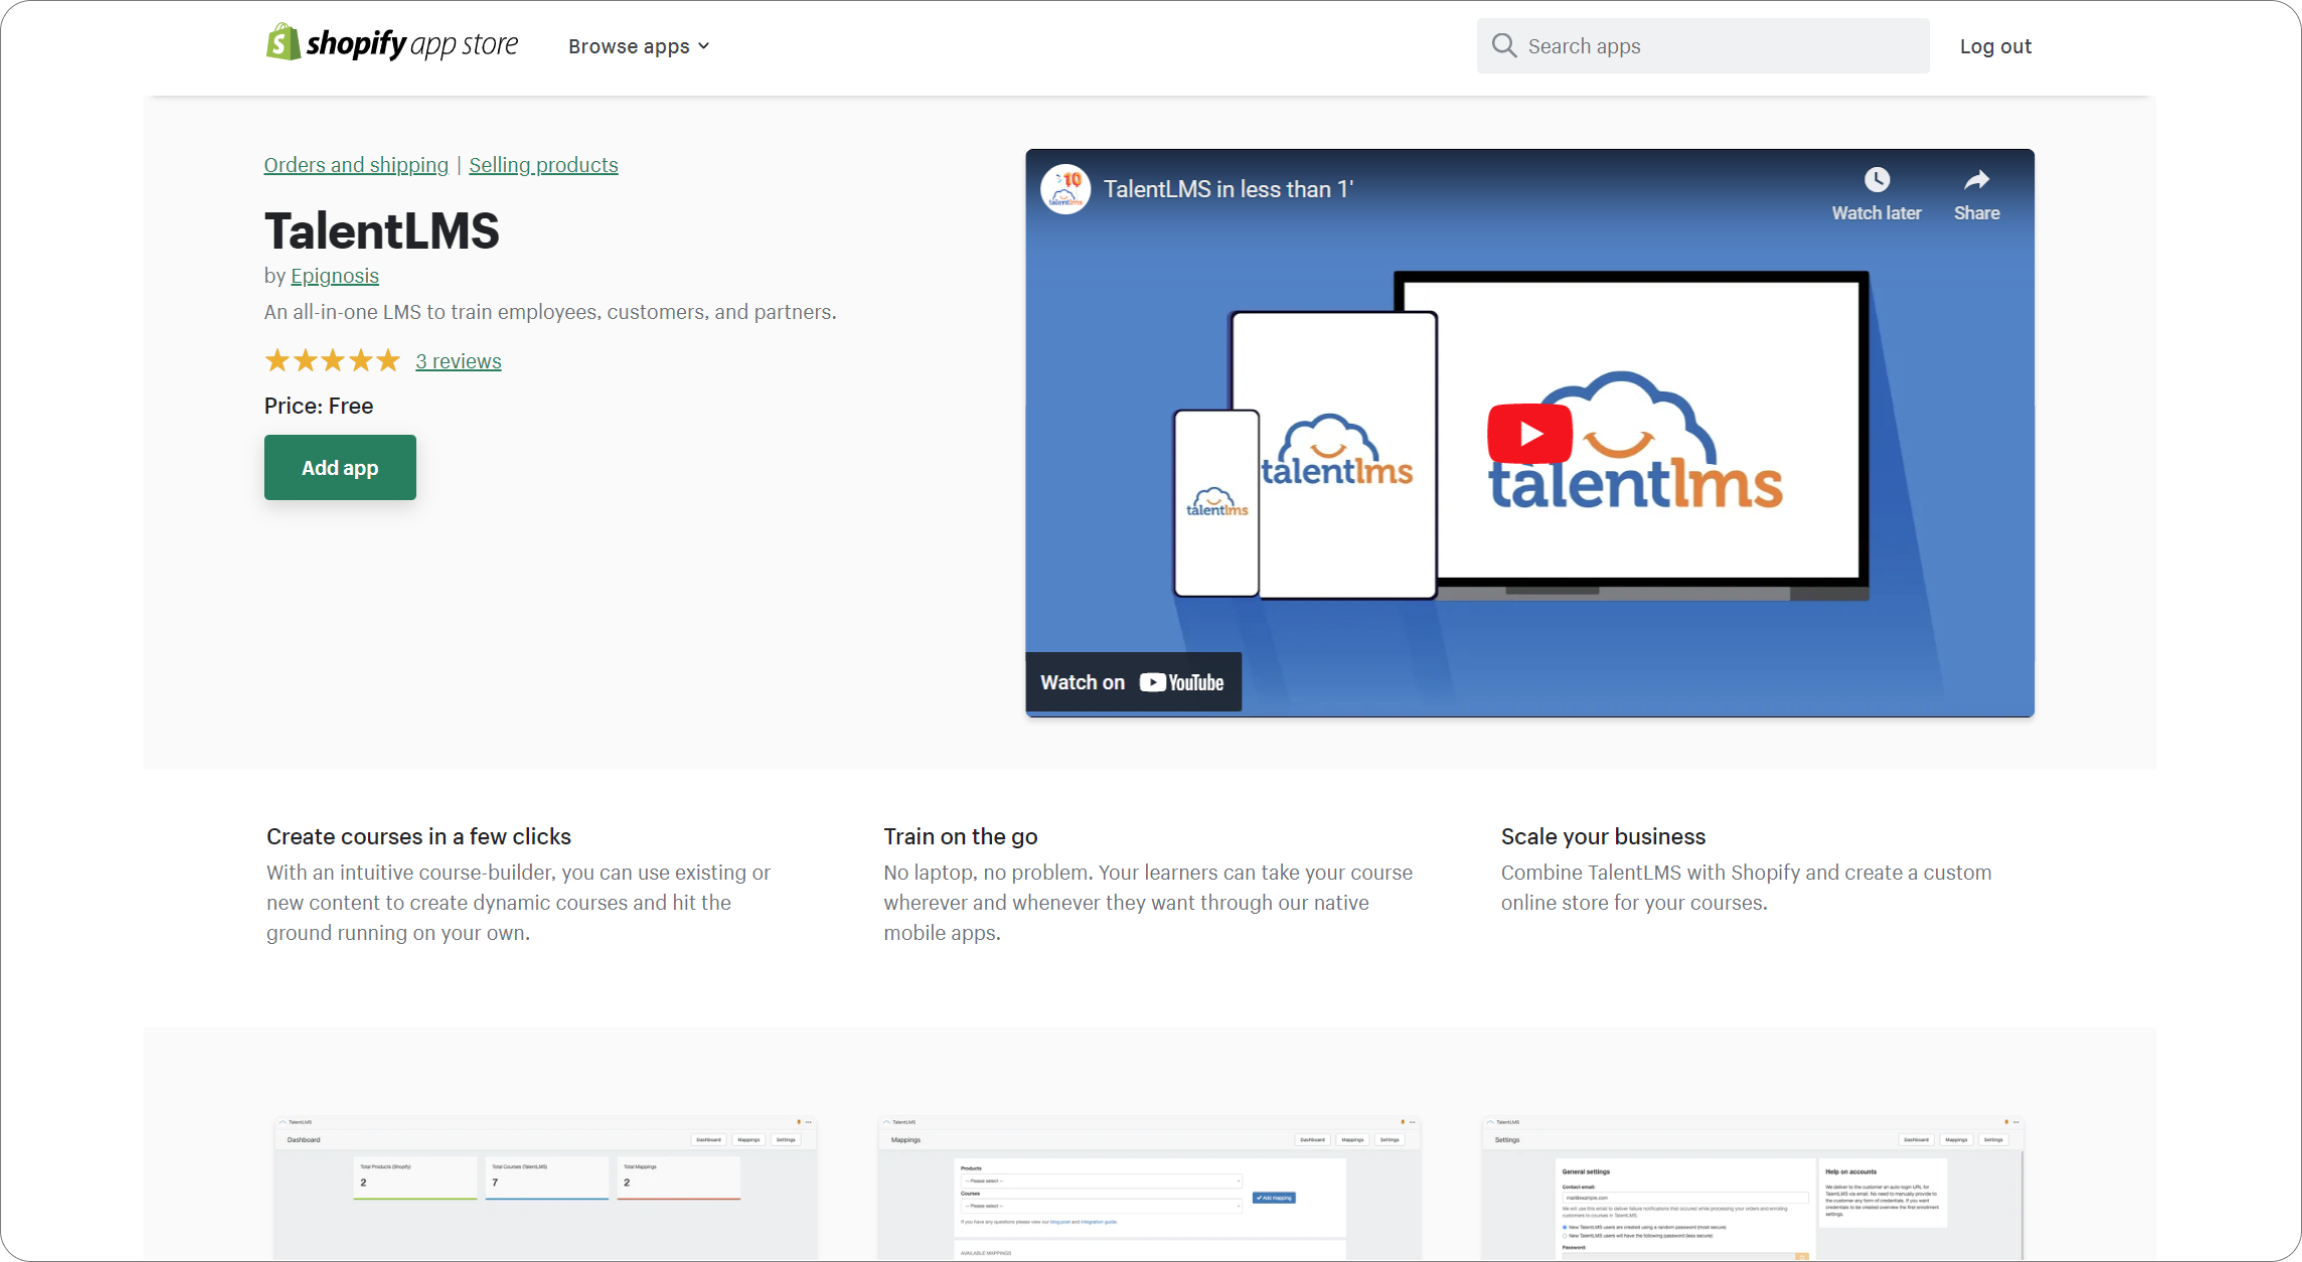Image resolution: width=2302 pixels, height=1262 pixels.
Task: Click the search magnifier icon
Action: coord(1504,45)
